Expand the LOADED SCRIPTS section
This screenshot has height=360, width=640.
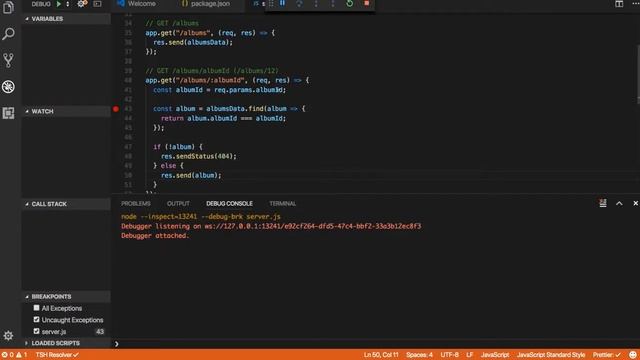[x=66, y=343]
